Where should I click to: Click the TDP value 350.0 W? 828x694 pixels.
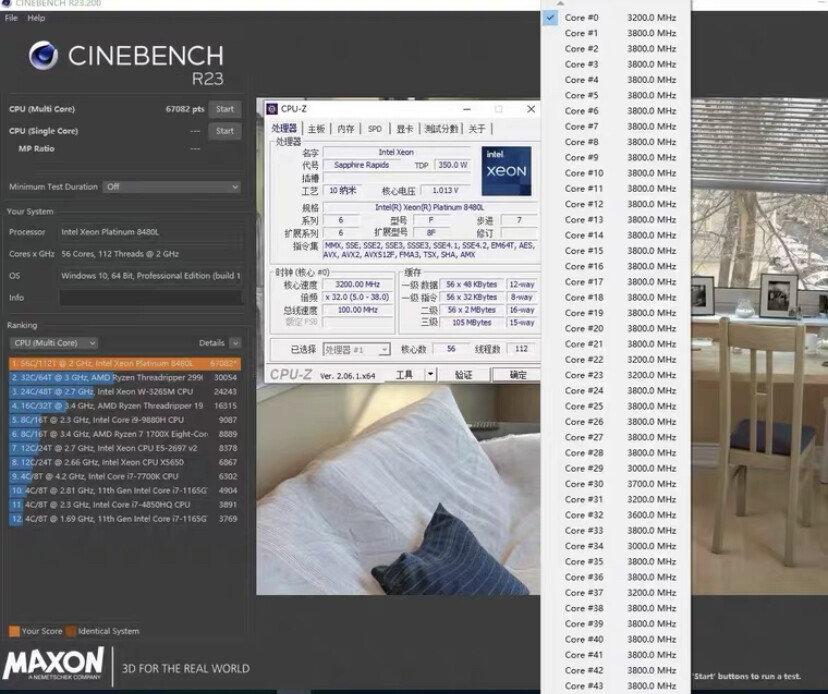point(453,165)
